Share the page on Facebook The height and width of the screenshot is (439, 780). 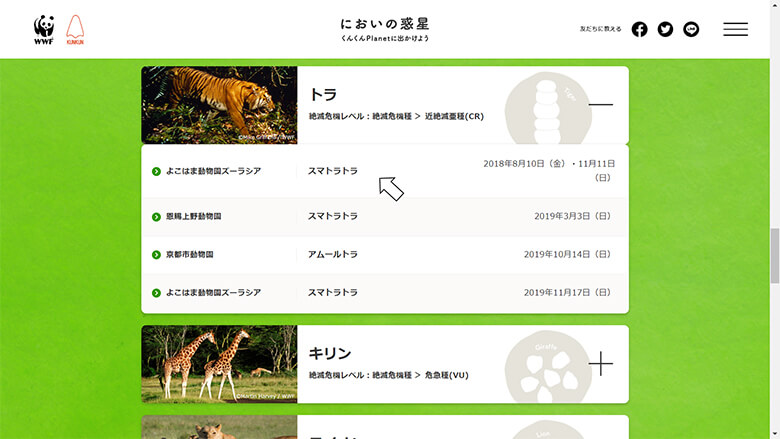point(639,29)
